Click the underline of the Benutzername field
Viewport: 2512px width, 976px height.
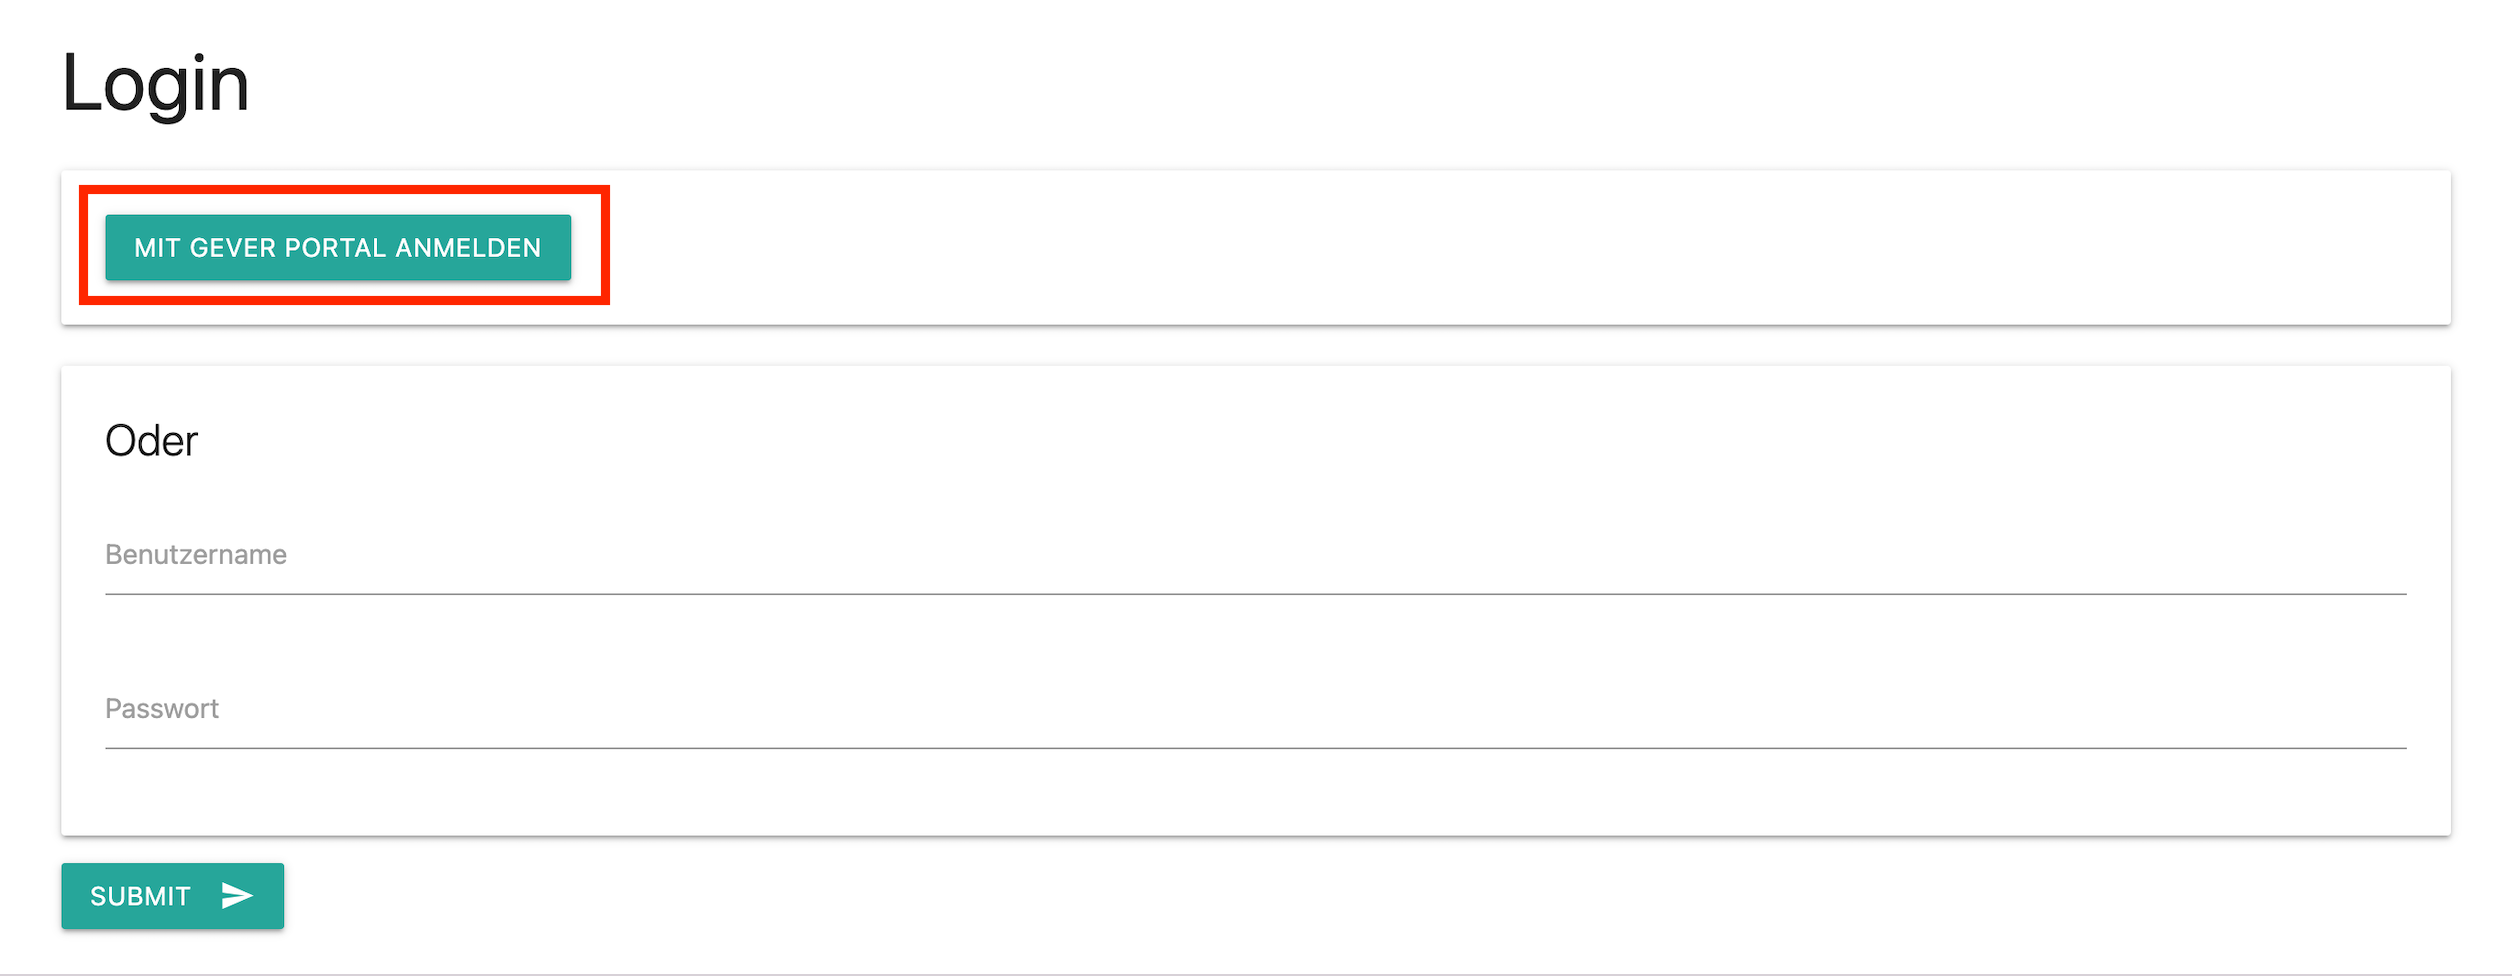tap(1255, 594)
